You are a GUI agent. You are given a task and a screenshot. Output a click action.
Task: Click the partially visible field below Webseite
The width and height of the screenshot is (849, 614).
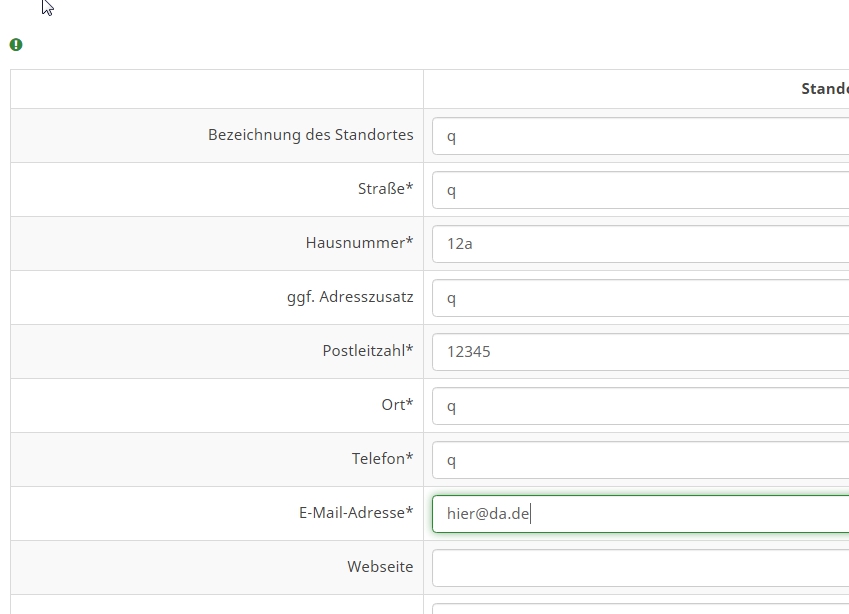tap(641, 609)
